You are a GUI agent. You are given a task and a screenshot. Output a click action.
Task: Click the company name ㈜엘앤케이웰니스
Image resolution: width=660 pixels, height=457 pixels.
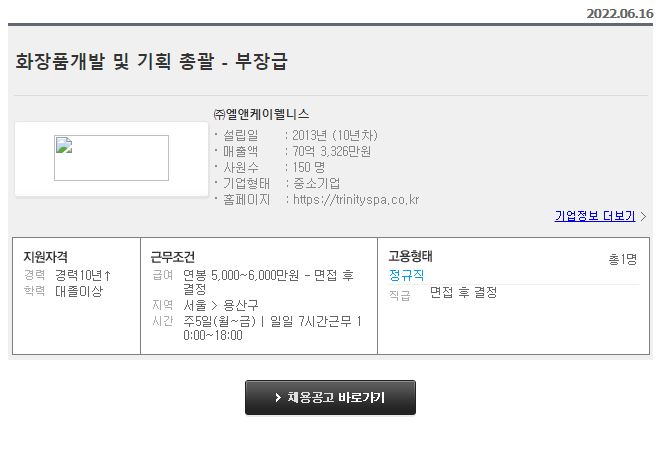tap(261, 114)
